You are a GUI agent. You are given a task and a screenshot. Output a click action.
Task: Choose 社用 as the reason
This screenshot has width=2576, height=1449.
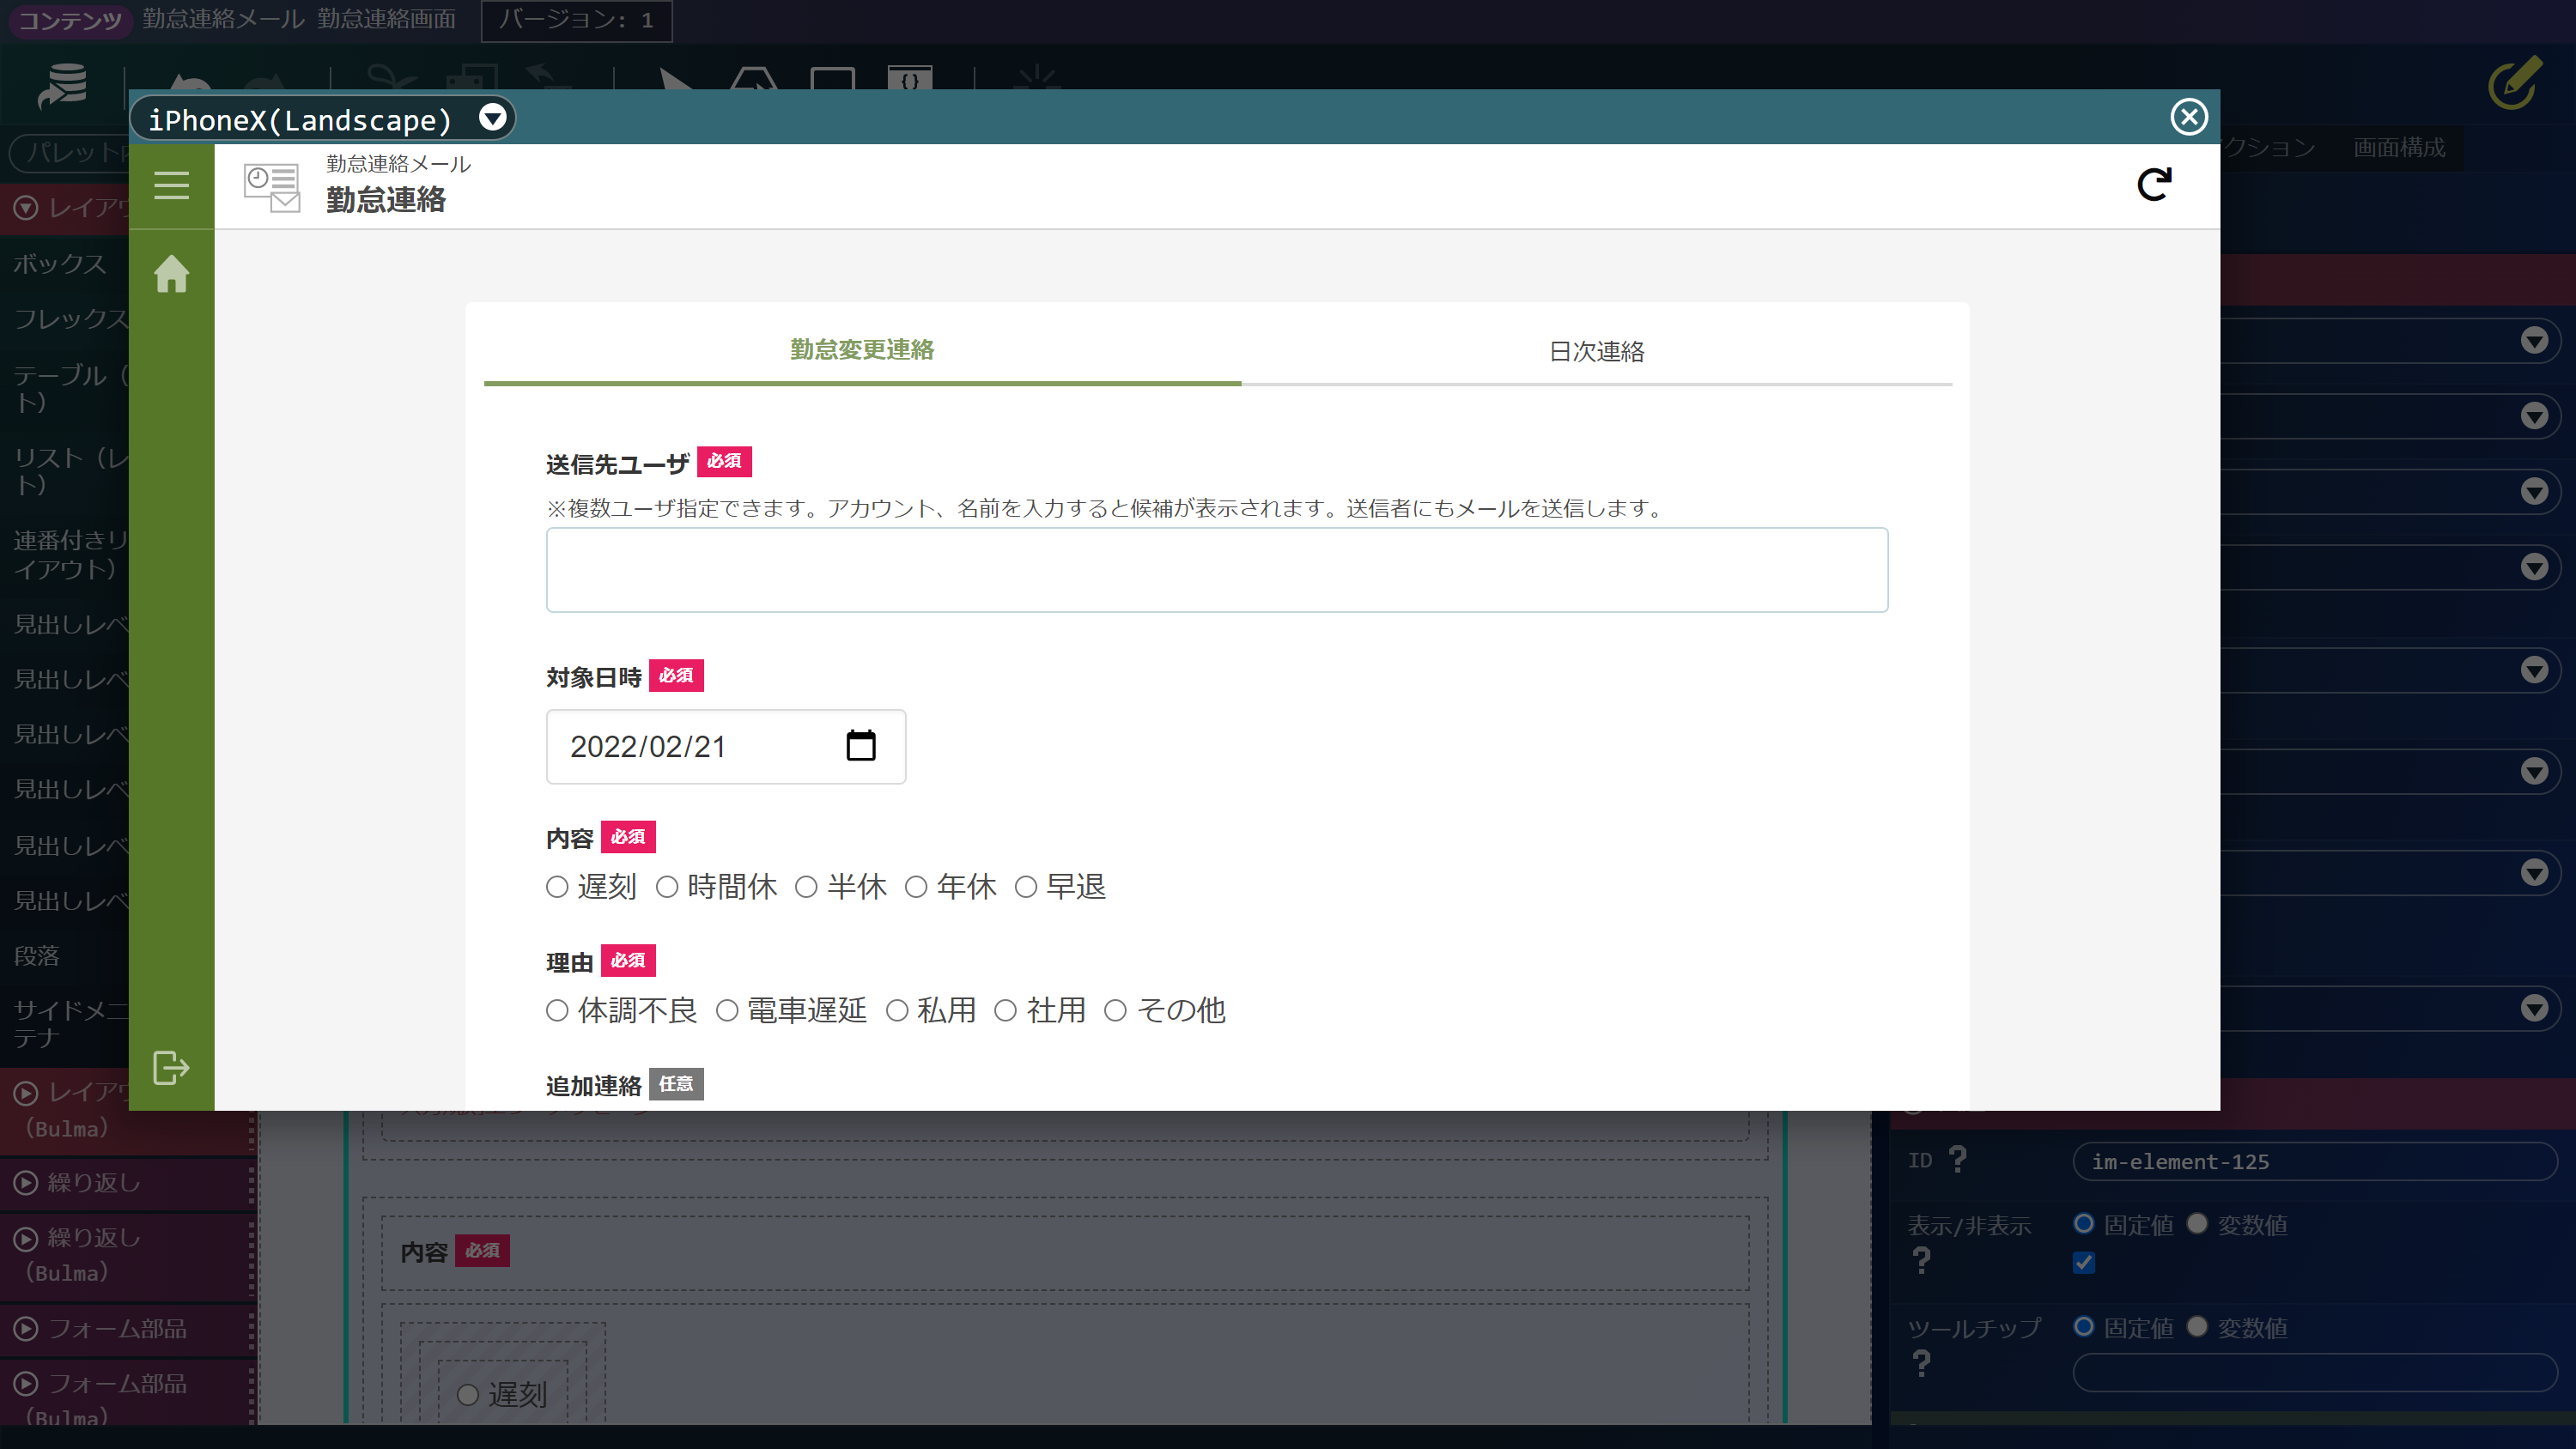click(1005, 1011)
